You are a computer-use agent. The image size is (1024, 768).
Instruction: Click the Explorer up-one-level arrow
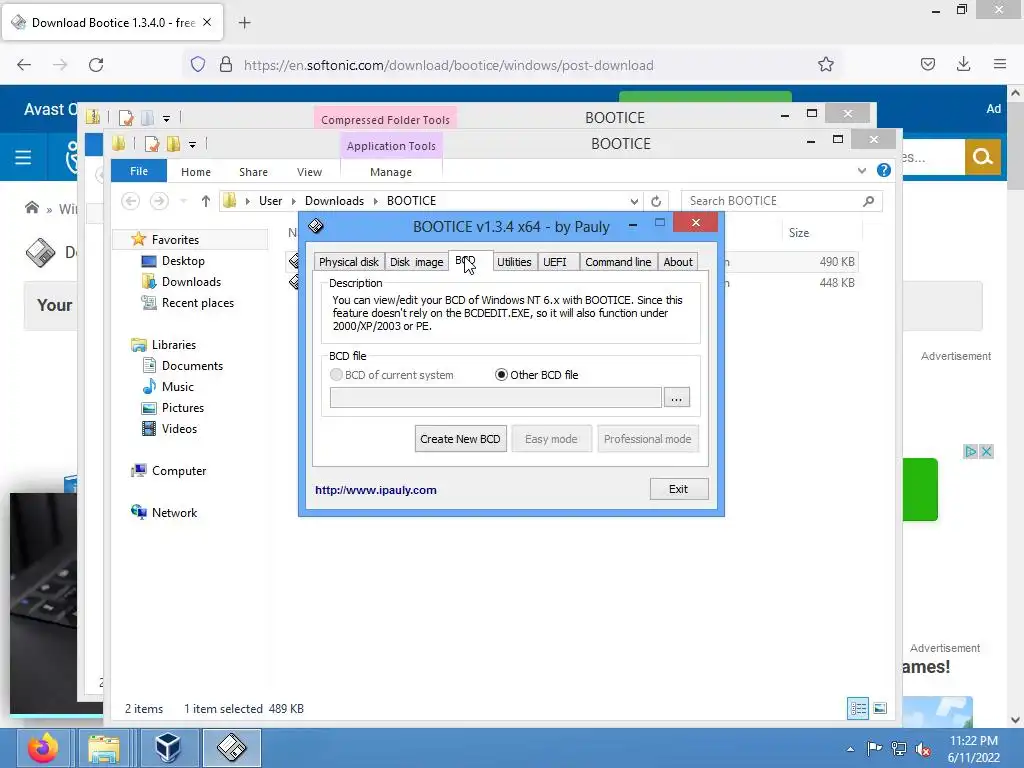click(x=206, y=201)
